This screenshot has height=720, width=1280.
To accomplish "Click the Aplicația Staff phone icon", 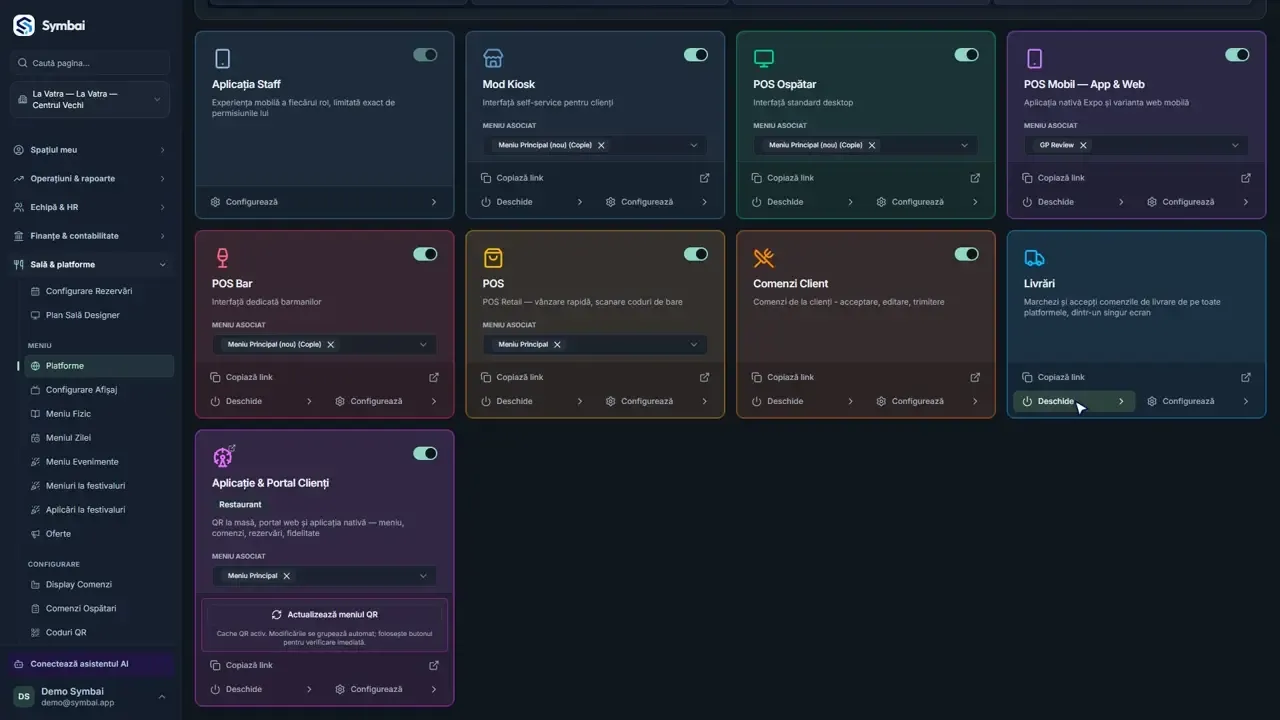I will click(222, 58).
